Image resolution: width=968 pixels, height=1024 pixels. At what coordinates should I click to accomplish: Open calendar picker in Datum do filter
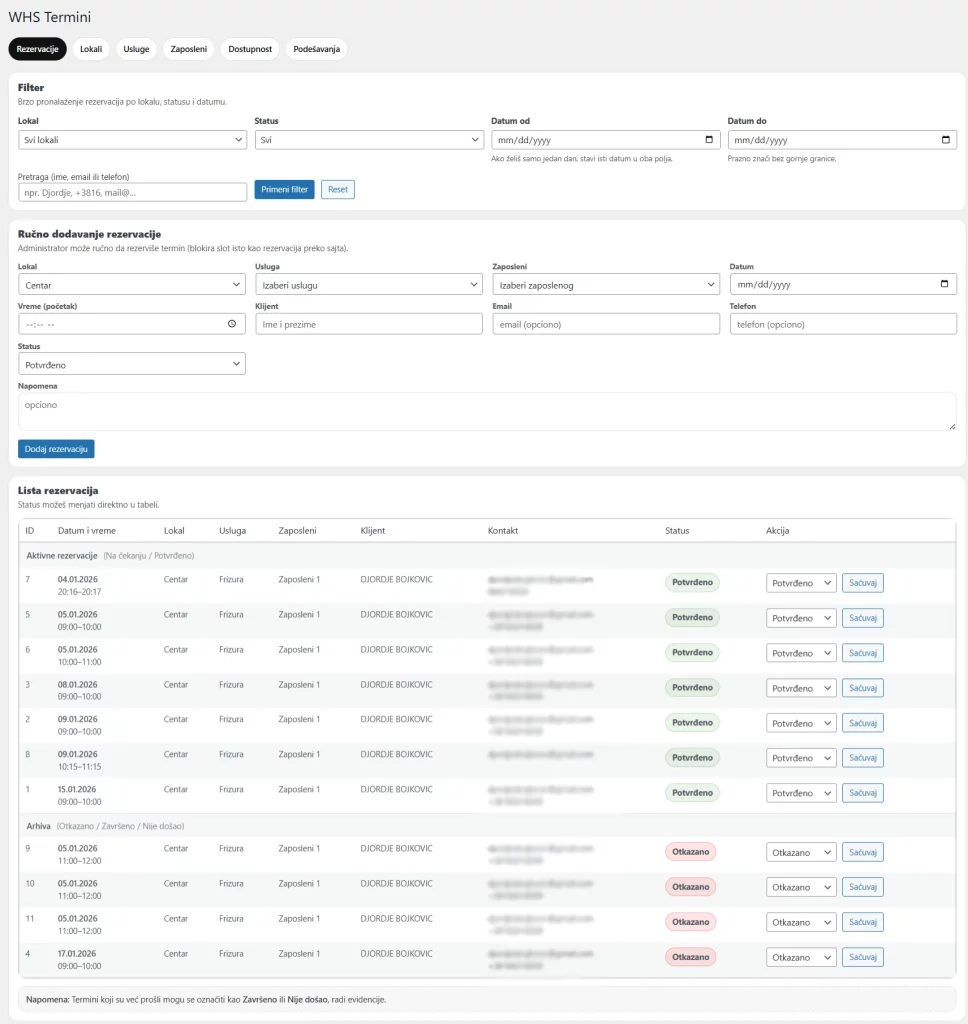click(x=946, y=140)
